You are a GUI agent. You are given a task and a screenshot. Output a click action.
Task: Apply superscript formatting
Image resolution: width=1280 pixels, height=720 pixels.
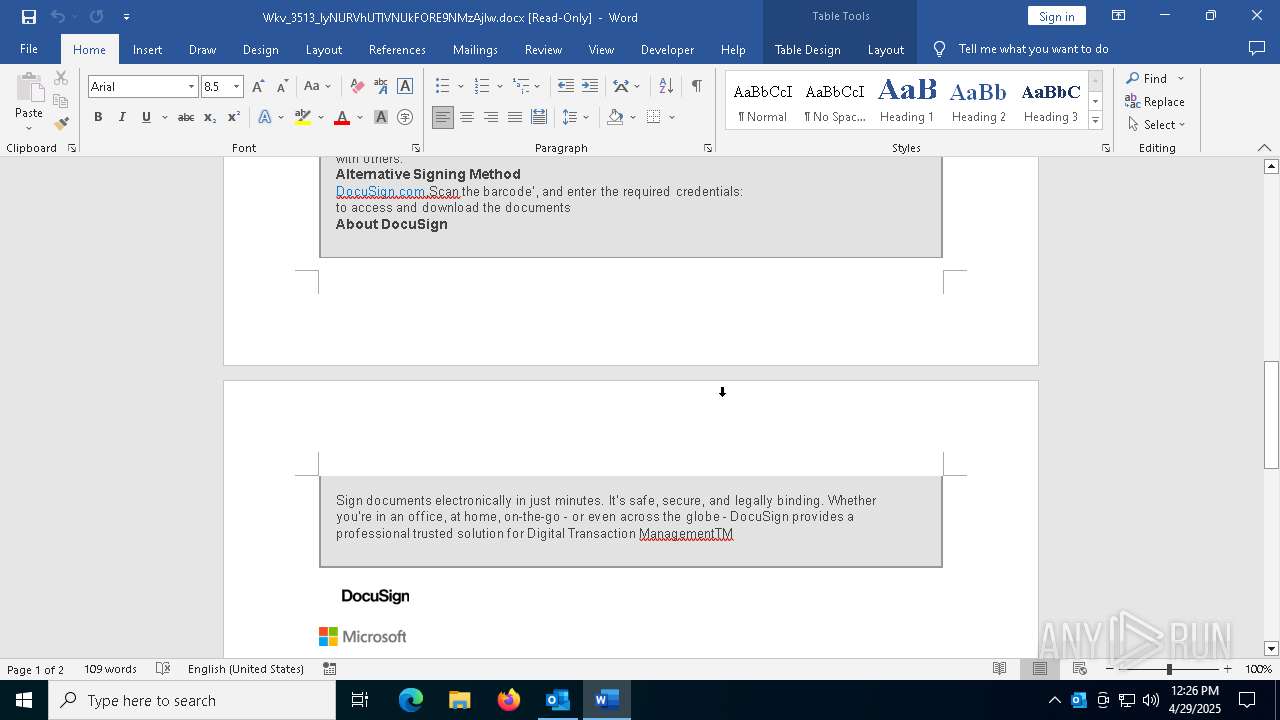point(233,117)
